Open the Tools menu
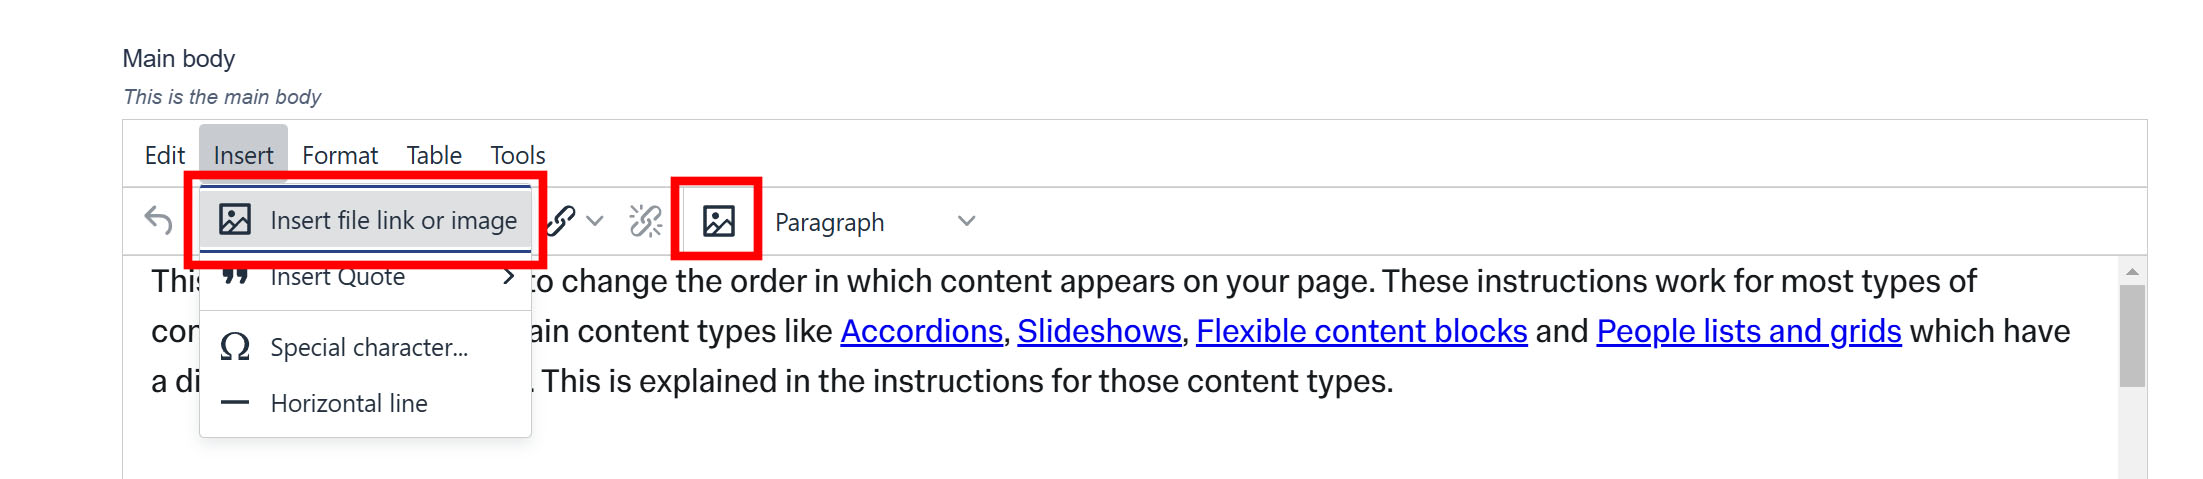This screenshot has height=479, width=2203. click(x=517, y=155)
